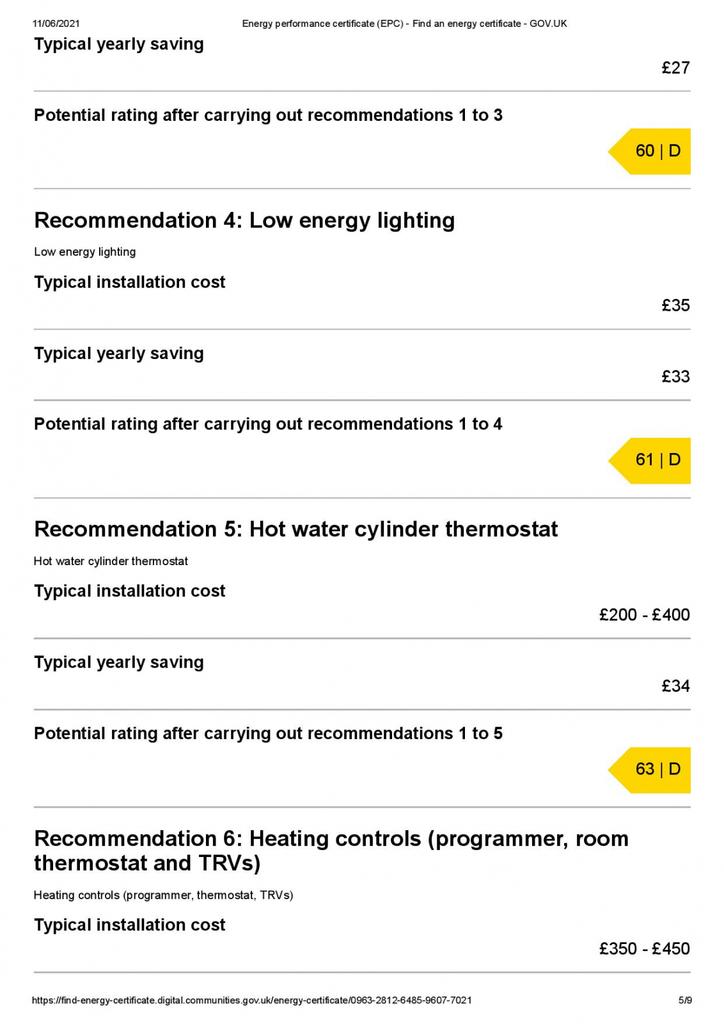Click the £350 - £450 installation cost

tap(644, 948)
